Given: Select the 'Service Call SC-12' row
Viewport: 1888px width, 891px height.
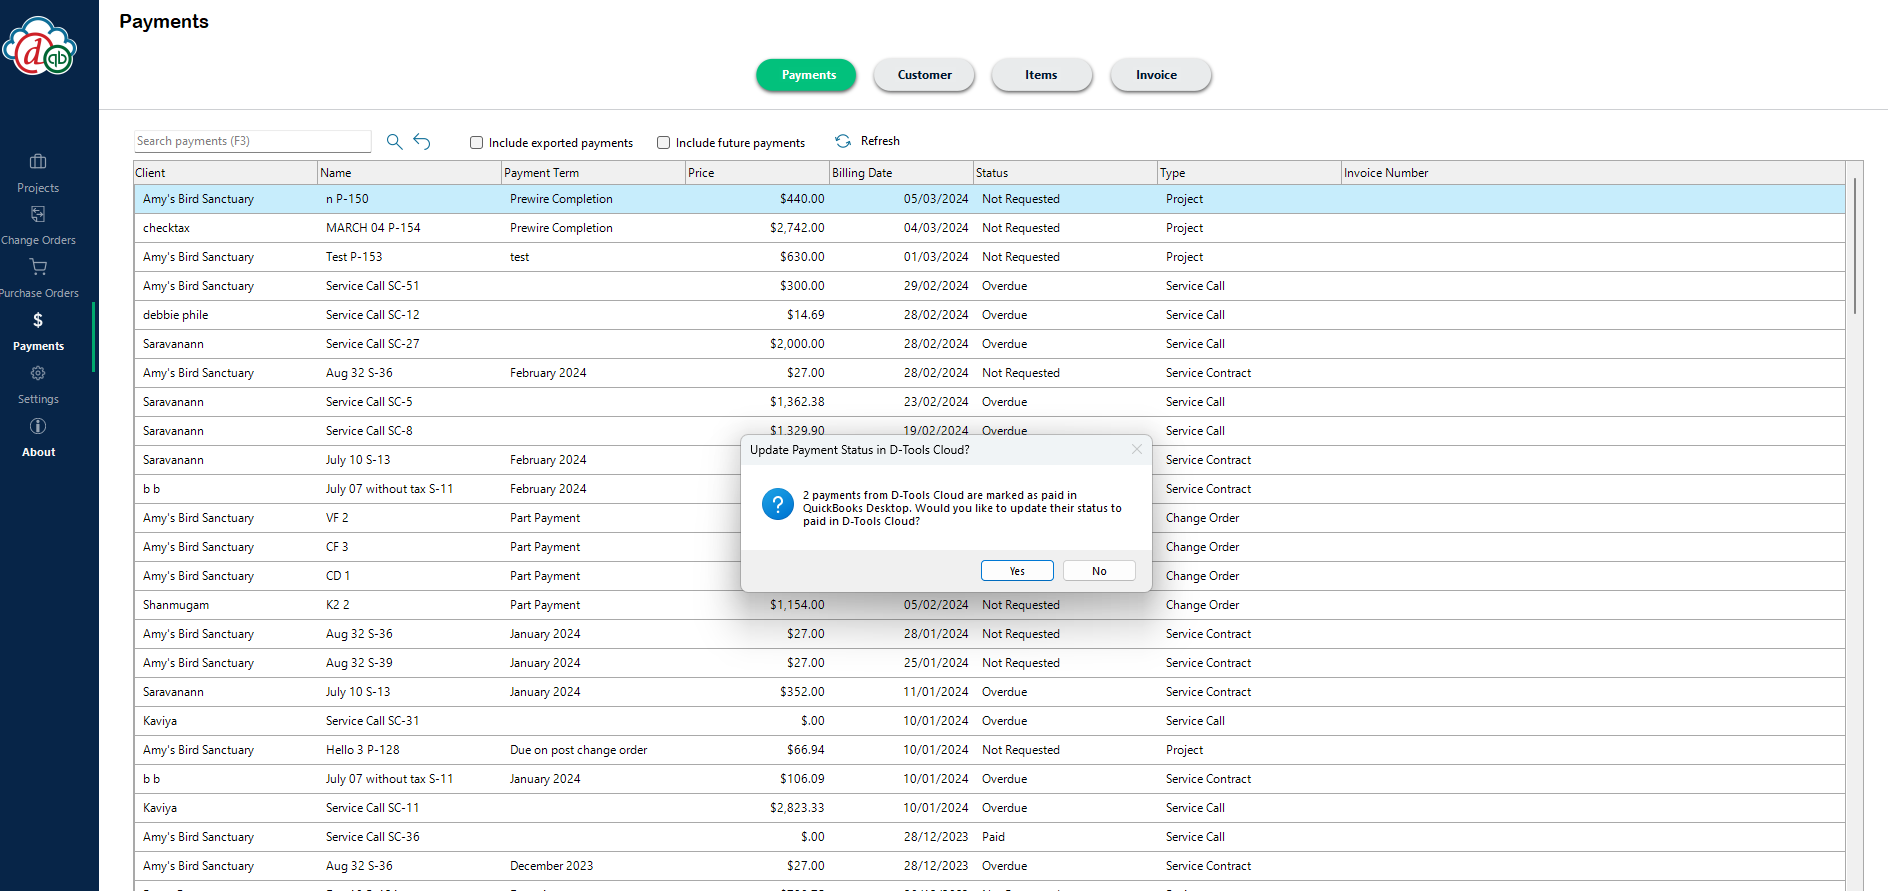Looking at the screenshot, I should (989, 315).
